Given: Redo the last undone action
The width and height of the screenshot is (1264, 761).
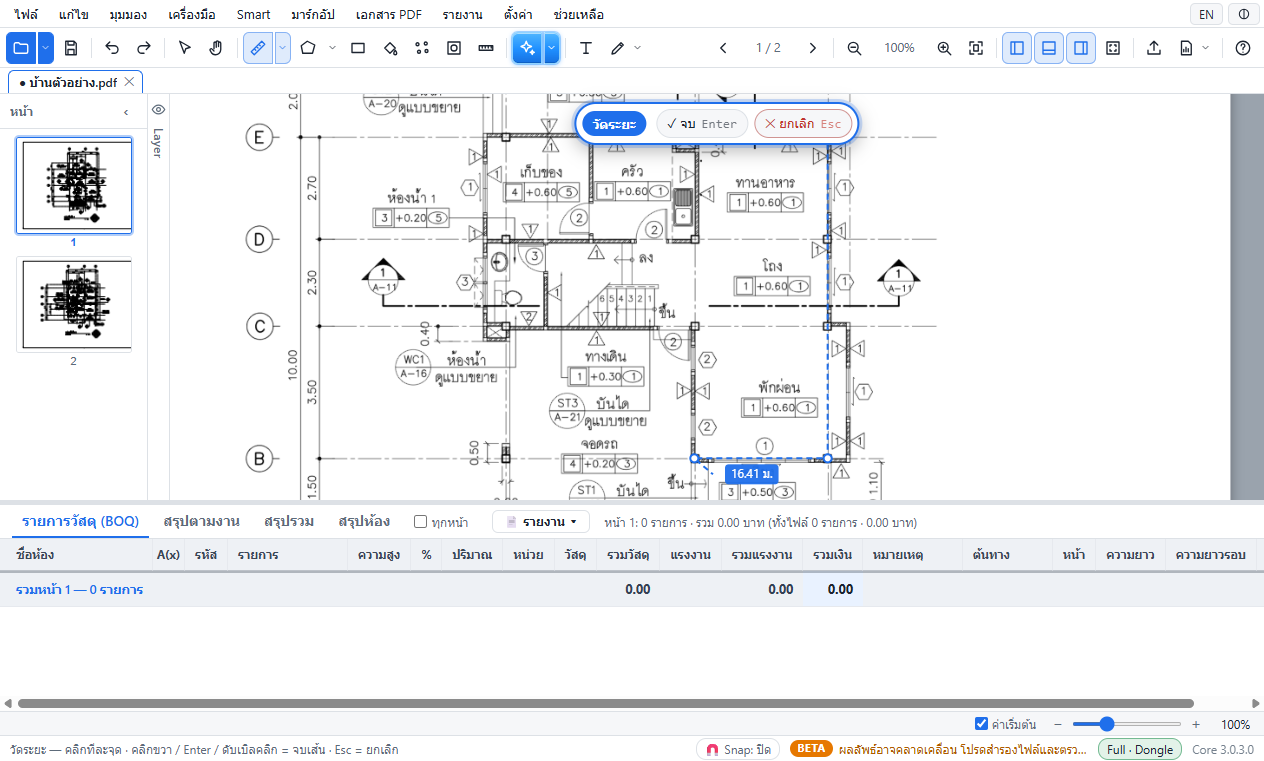Looking at the screenshot, I should click(x=144, y=48).
